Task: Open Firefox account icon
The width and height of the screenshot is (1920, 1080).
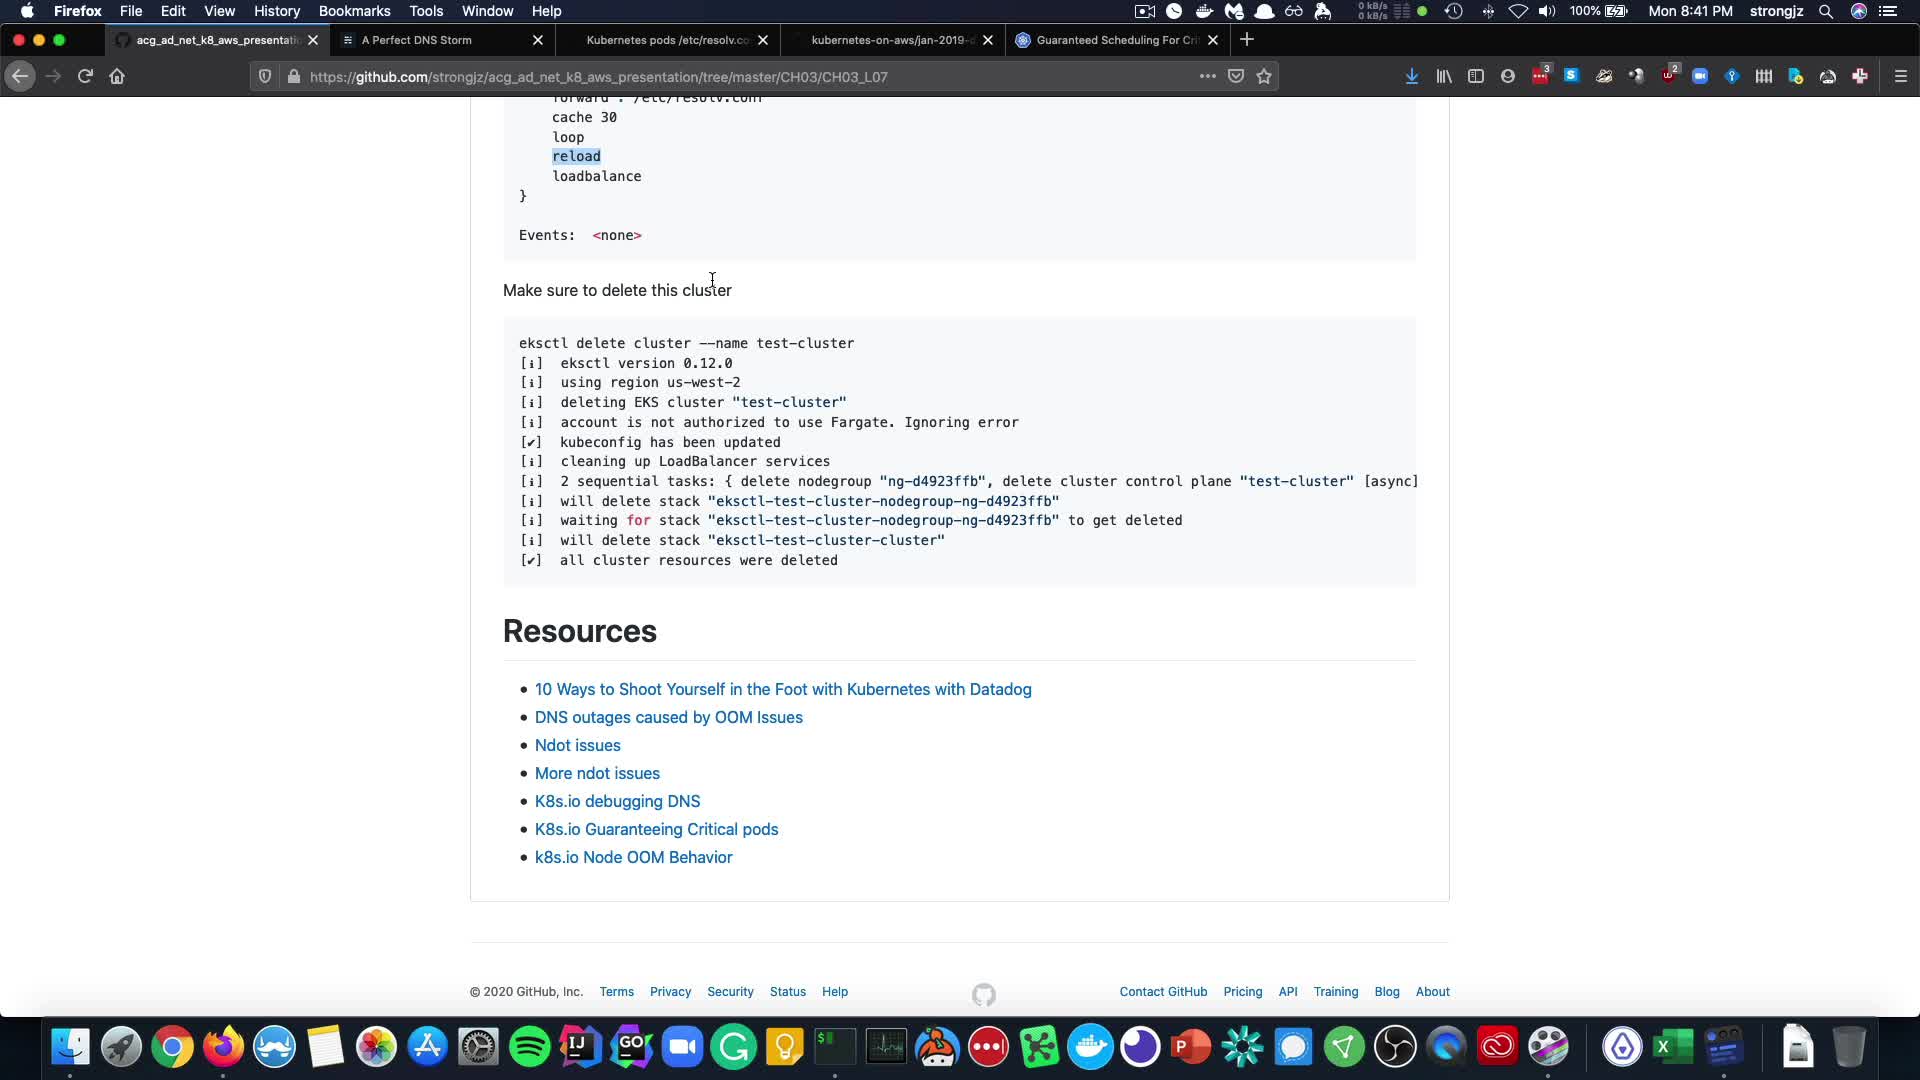Action: click(x=1508, y=76)
